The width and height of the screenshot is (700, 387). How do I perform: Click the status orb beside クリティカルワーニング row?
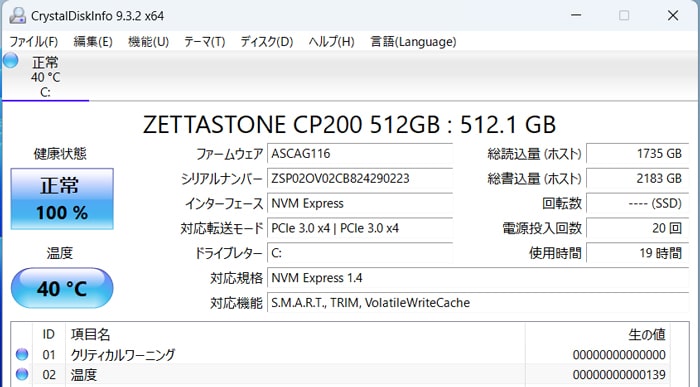[x=22, y=355]
